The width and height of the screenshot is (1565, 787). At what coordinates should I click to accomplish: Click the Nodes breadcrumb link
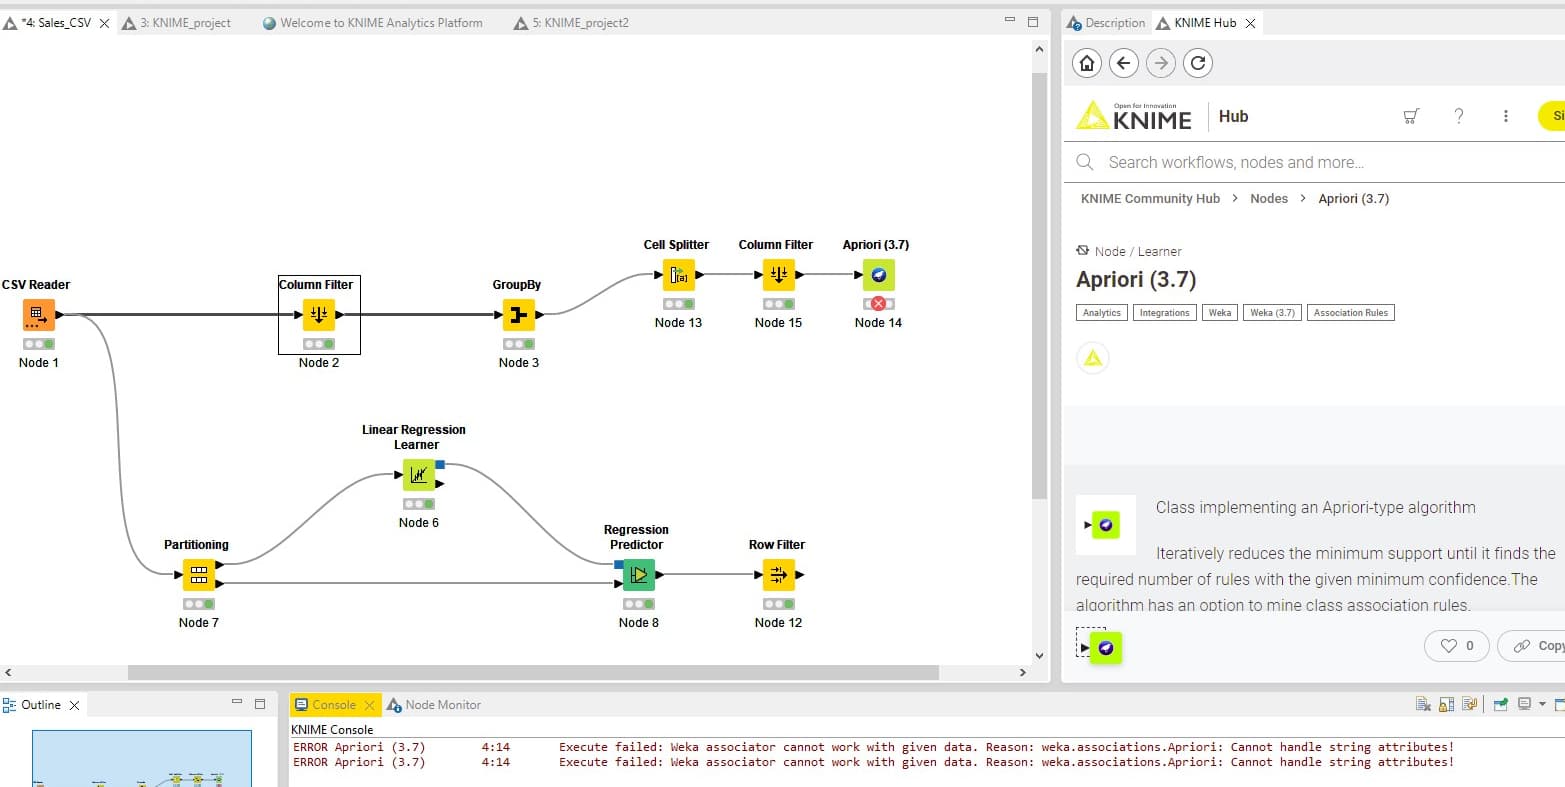[x=1269, y=198]
